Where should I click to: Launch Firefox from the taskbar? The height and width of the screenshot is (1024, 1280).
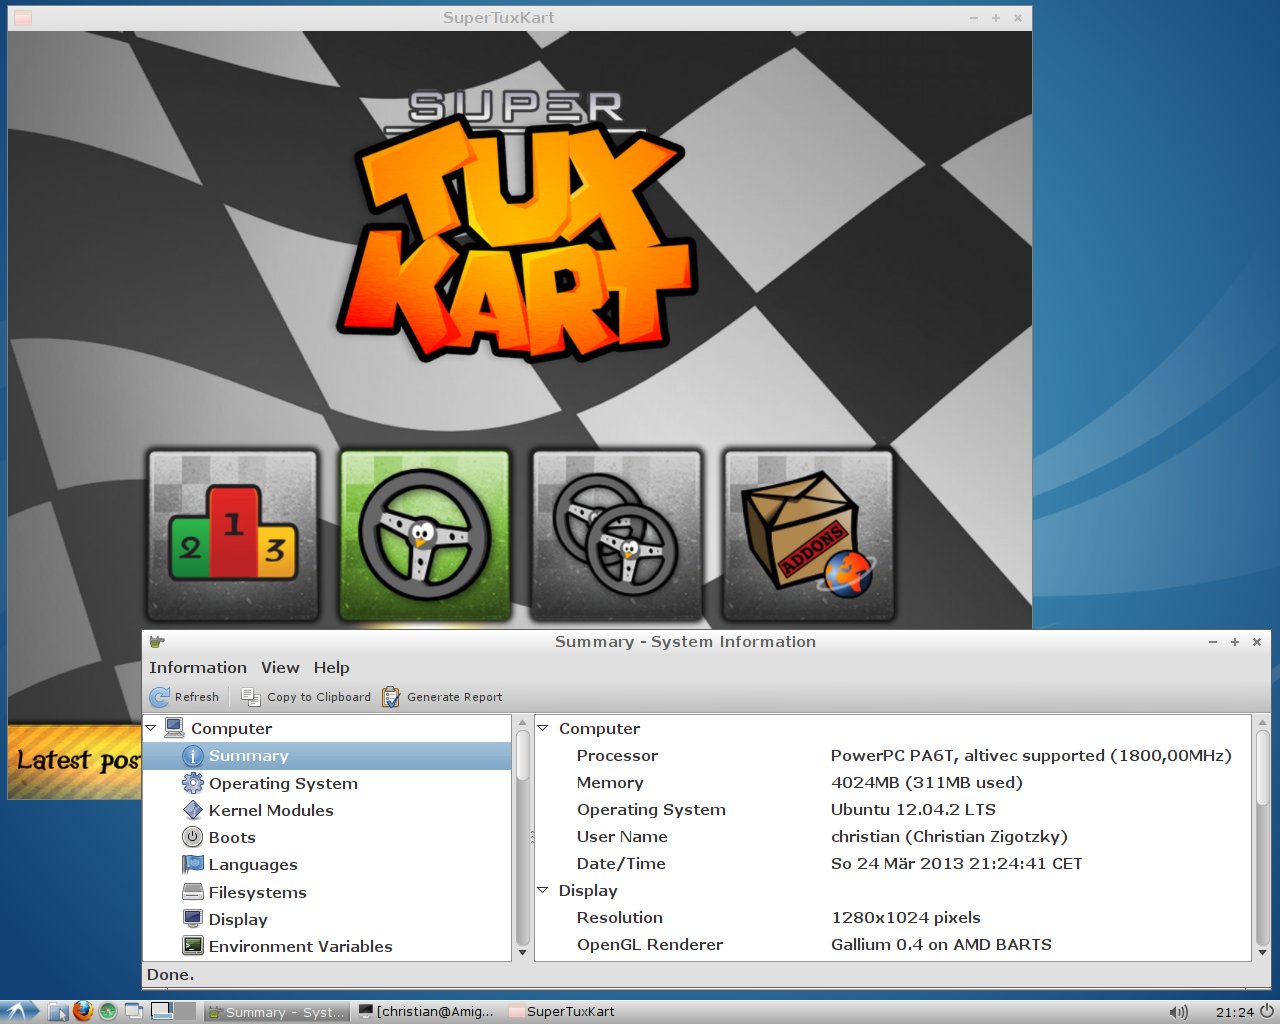click(x=83, y=1011)
